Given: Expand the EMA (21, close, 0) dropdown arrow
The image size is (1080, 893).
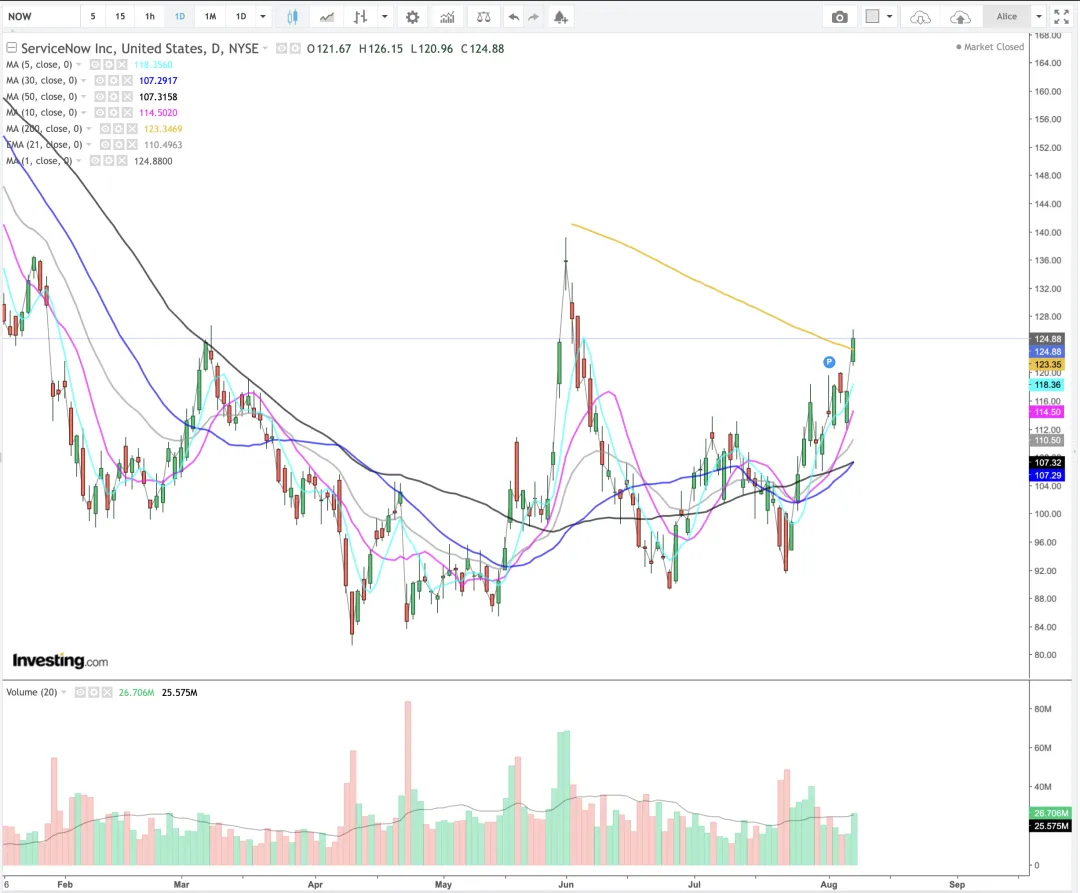Looking at the screenshot, I should pos(89,145).
